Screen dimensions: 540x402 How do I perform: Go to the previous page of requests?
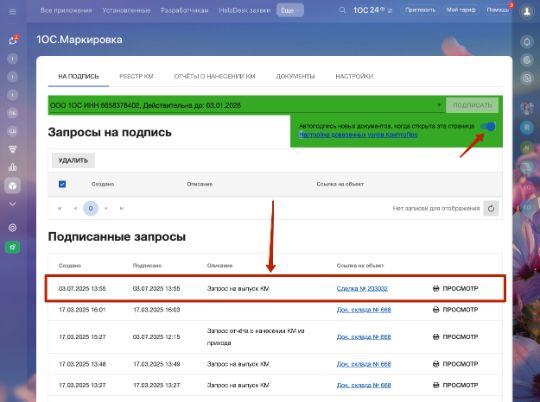pyautogui.click(x=75, y=208)
